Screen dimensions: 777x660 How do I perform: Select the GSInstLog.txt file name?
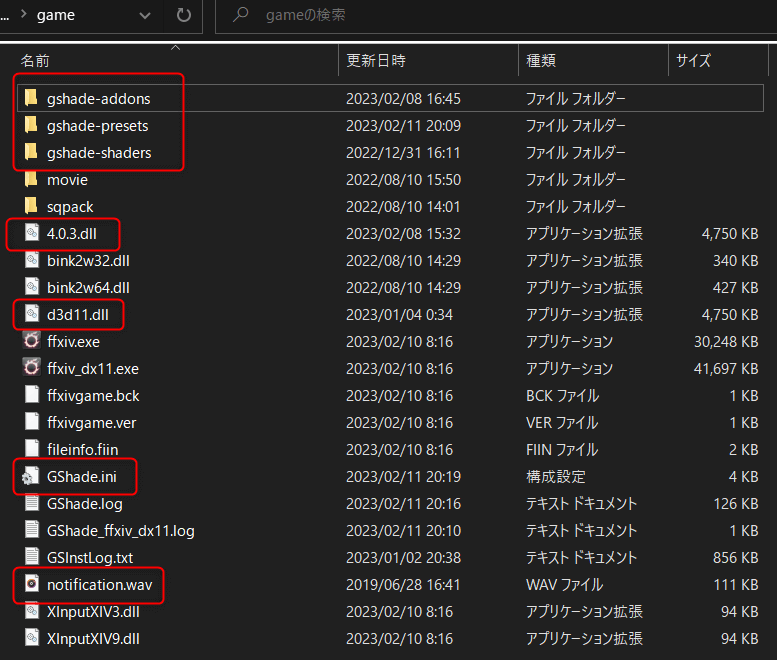point(90,557)
